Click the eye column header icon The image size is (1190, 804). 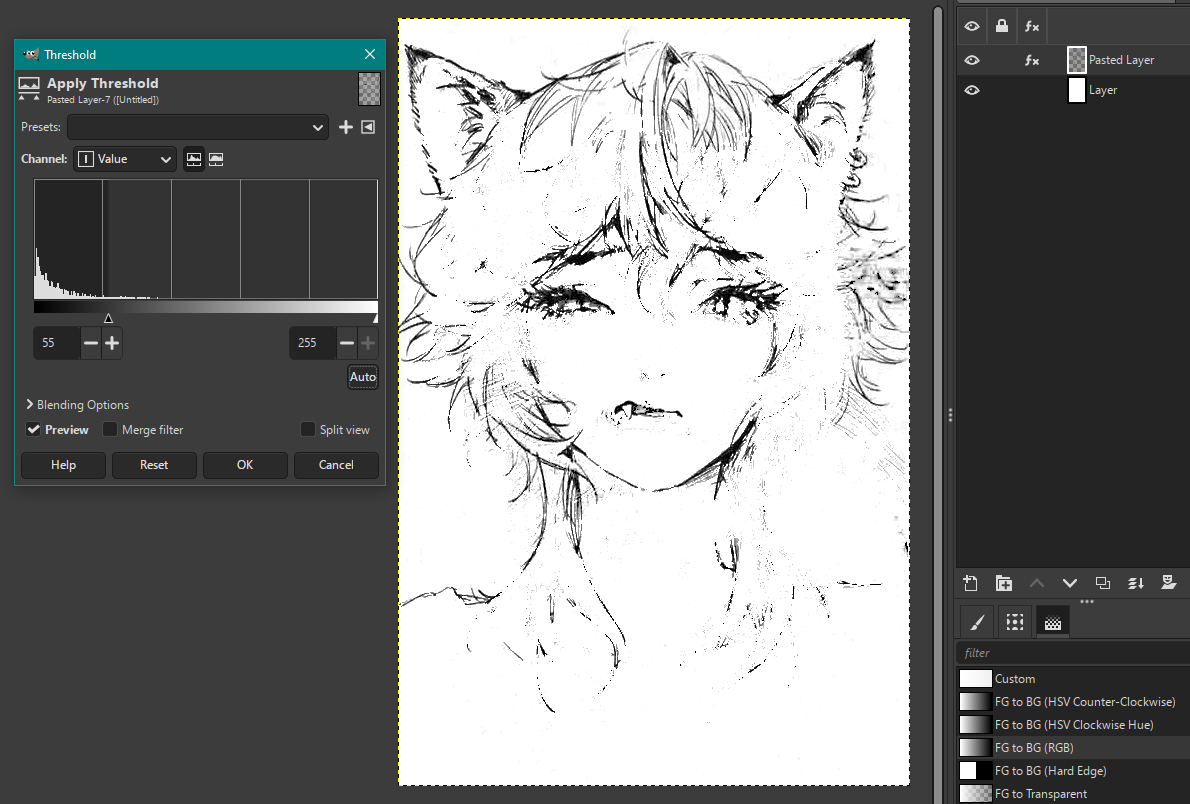(x=971, y=27)
